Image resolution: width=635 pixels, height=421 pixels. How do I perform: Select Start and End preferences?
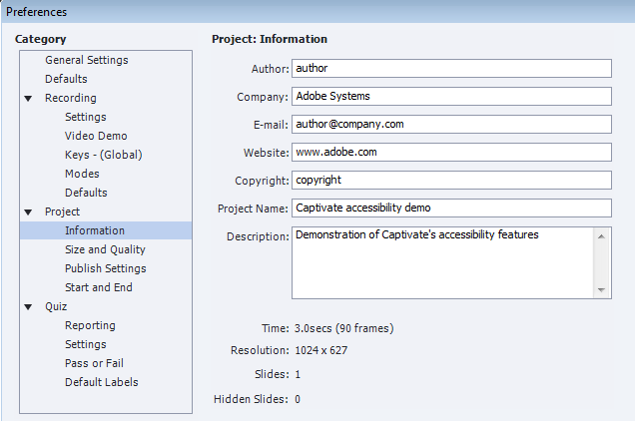click(x=98, y=288)
